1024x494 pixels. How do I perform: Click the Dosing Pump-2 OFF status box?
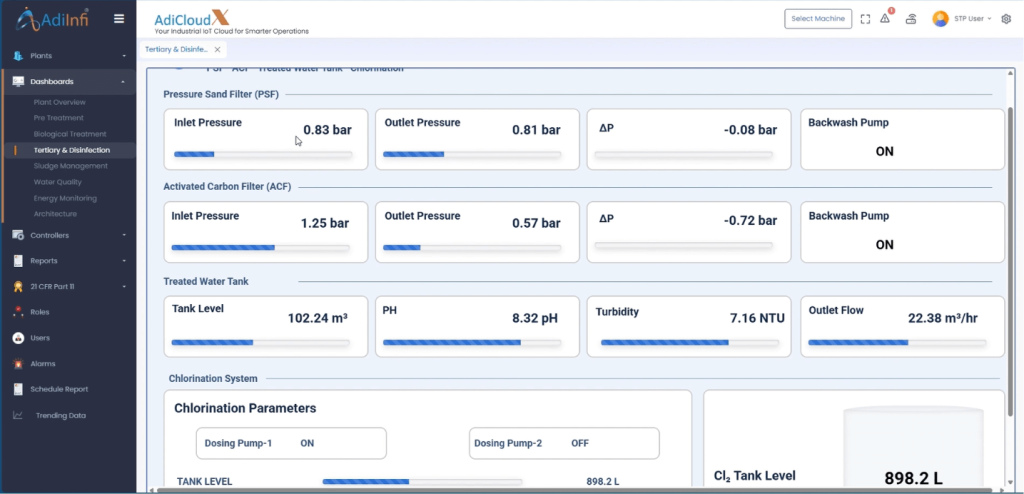(x=564, y=443)
